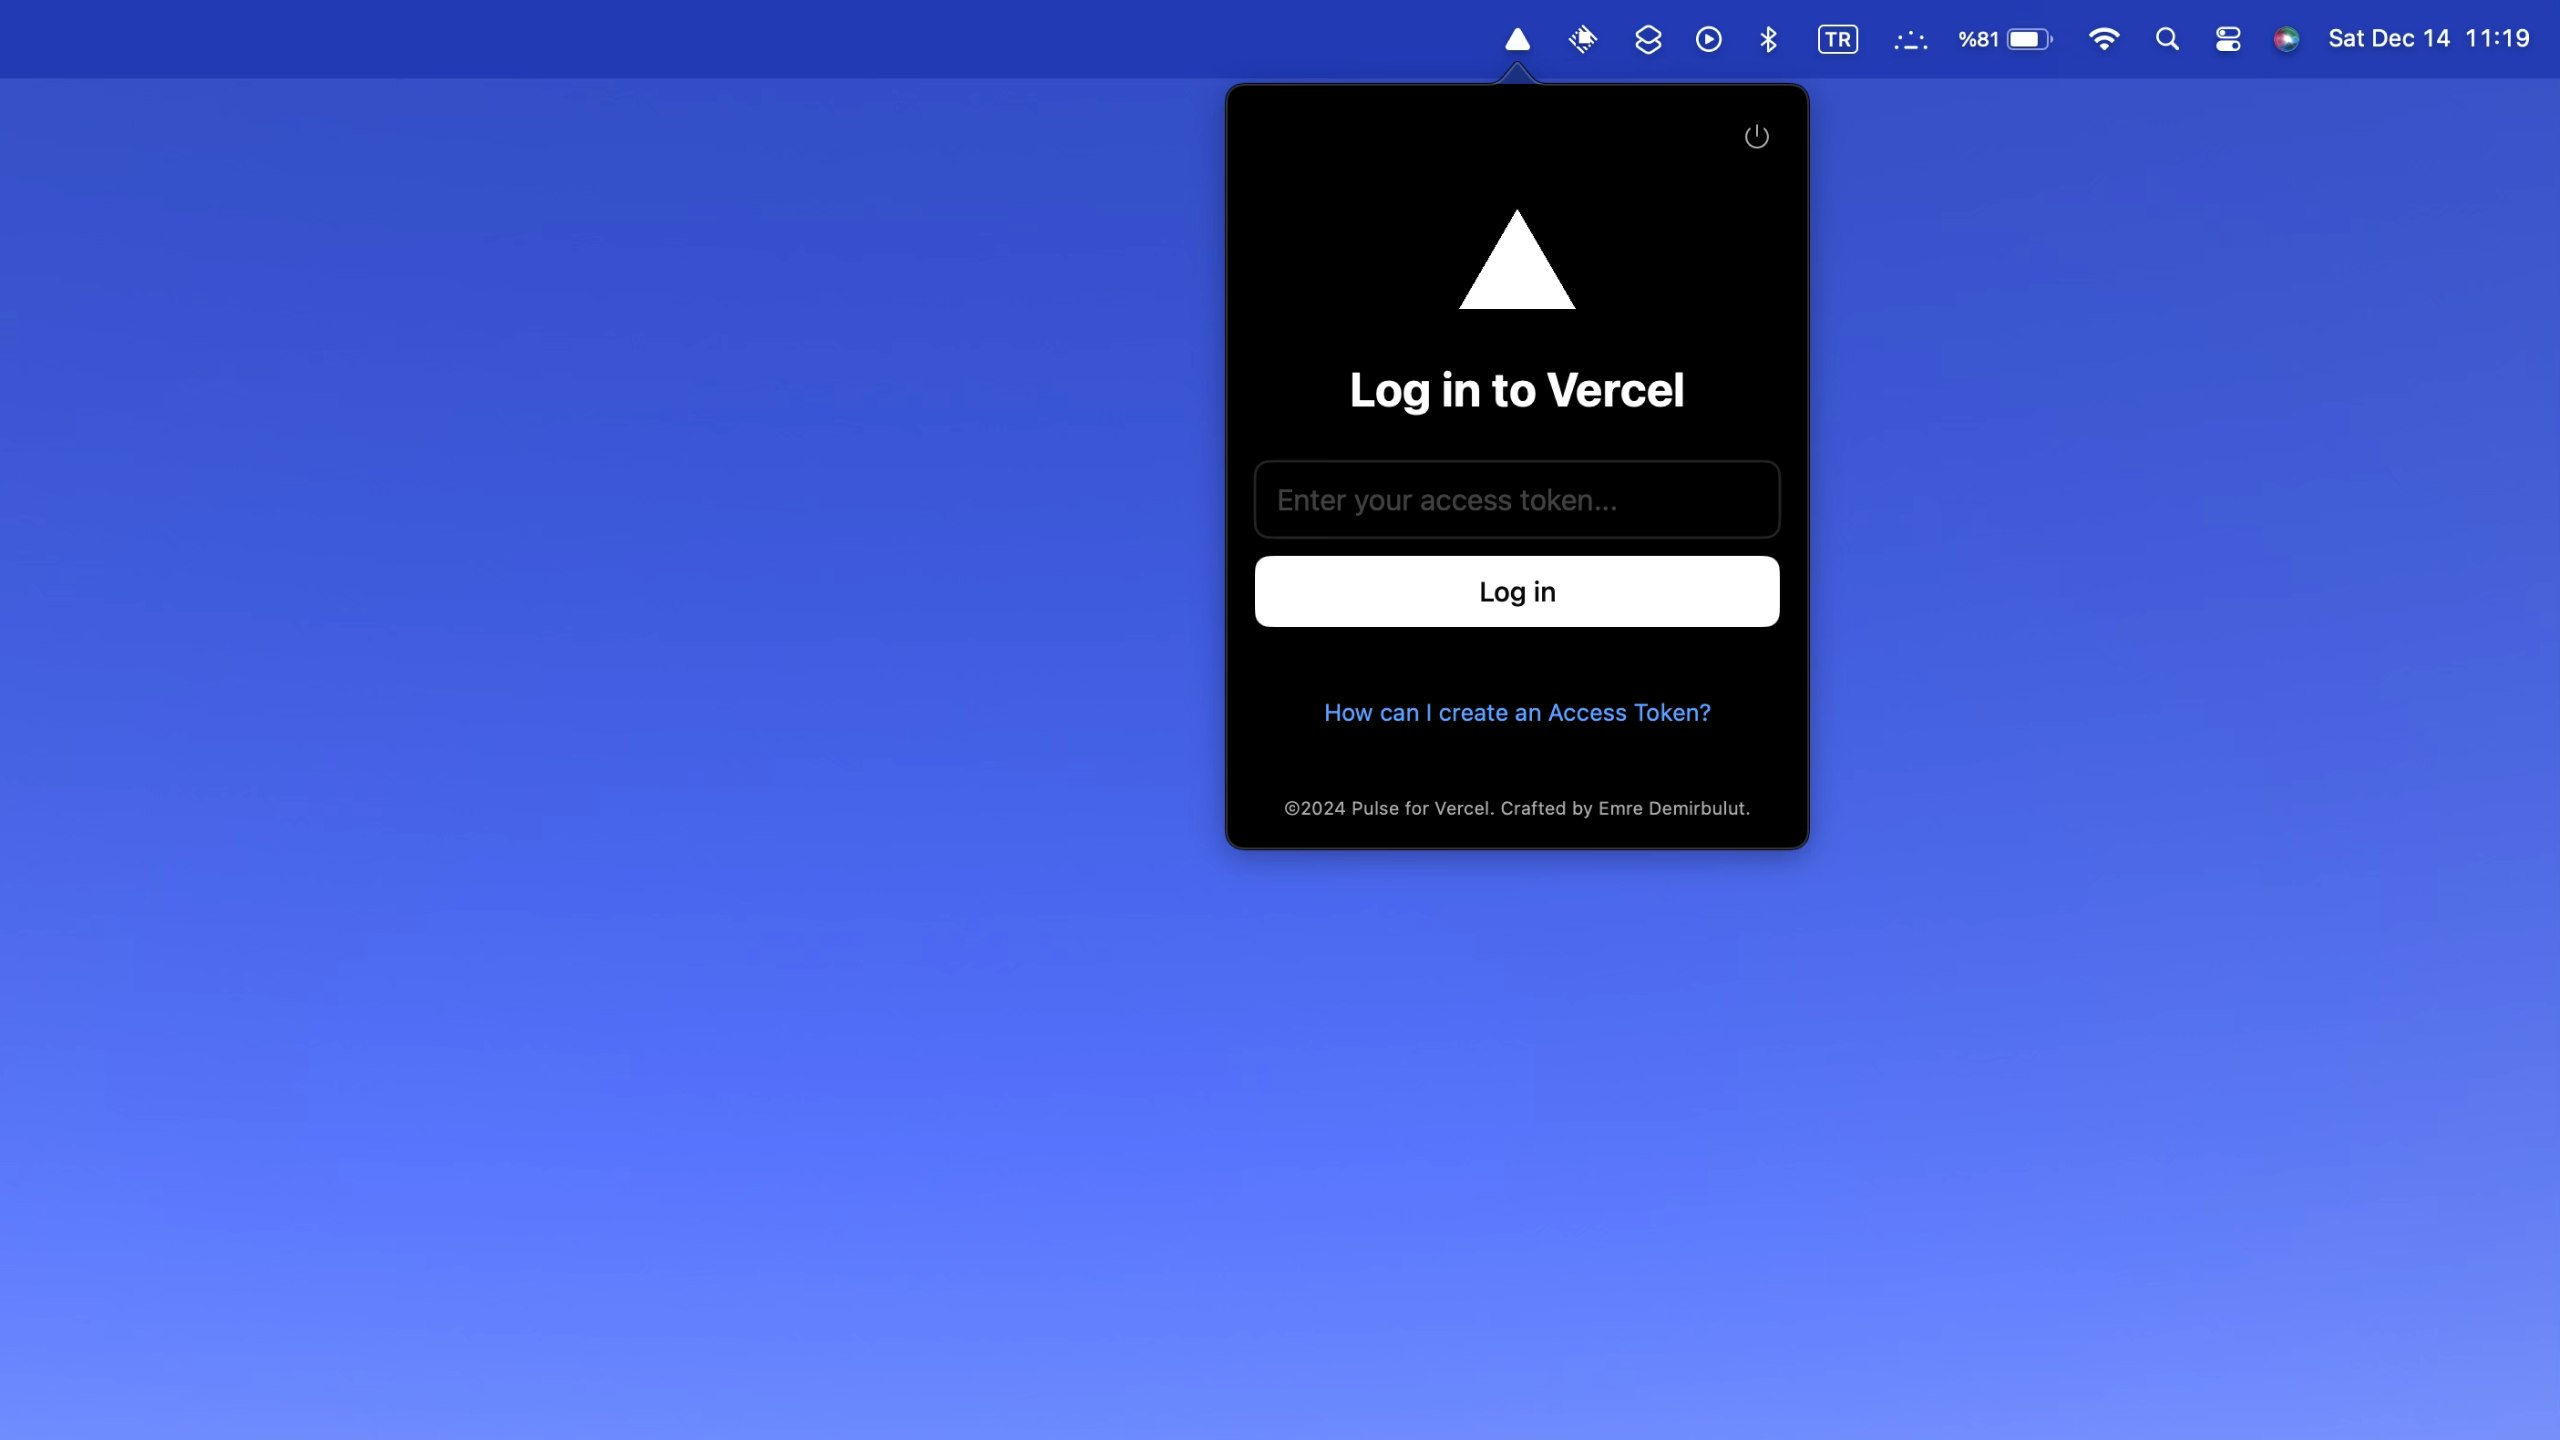Viewport: 2560px width, 1440px height.
Task: Open the dotted smile menu bar icon
Action: [1910, 40]
